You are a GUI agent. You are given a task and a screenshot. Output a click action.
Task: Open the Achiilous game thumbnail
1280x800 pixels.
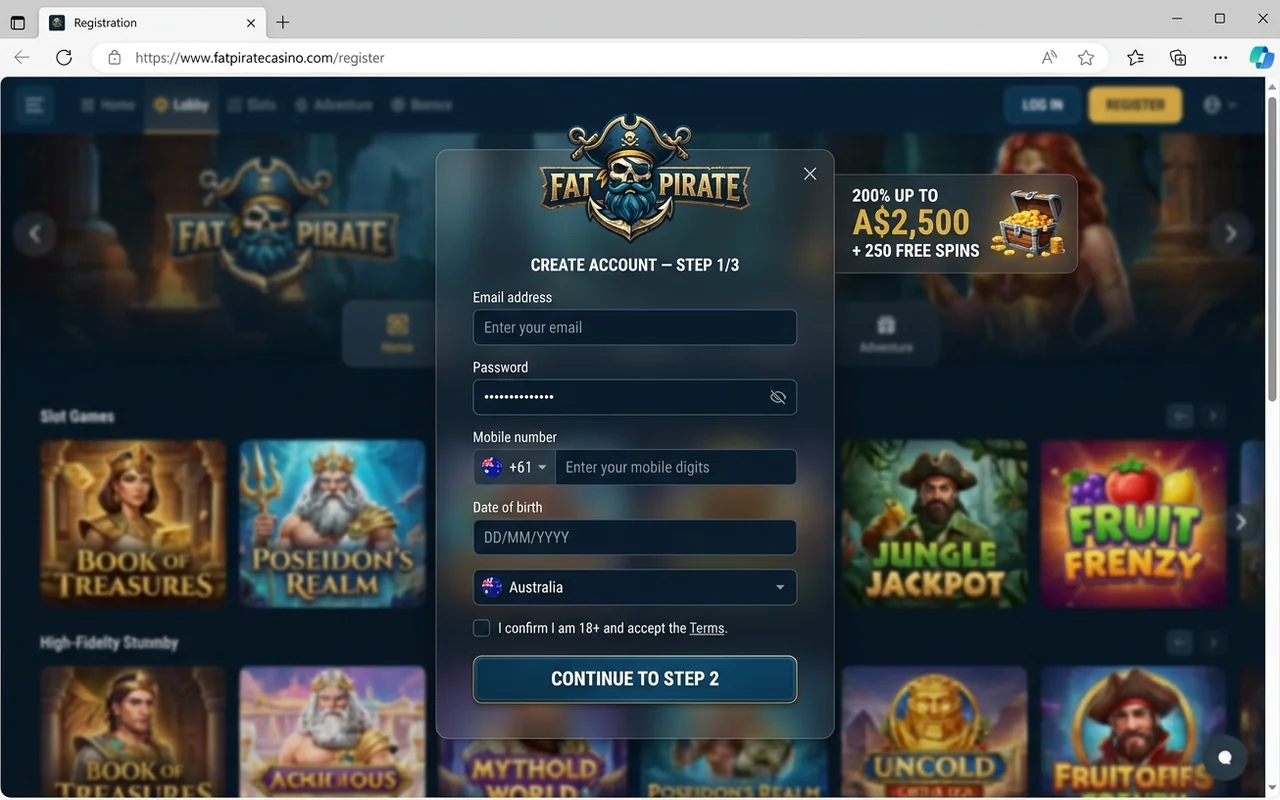tap(333, 732)
